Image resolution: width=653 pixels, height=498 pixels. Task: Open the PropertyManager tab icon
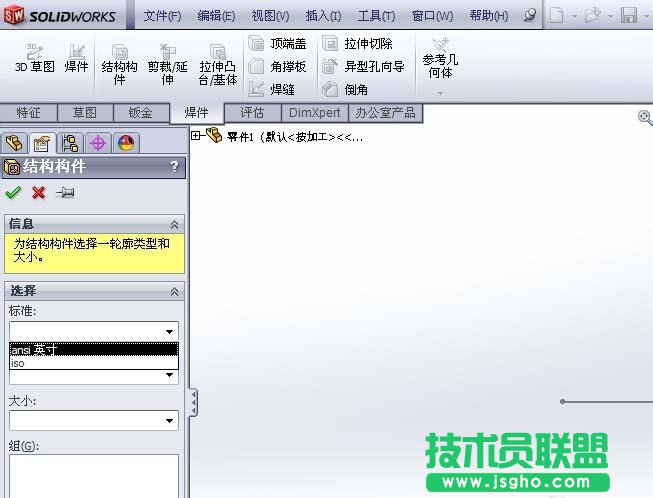tap(42, 143)
